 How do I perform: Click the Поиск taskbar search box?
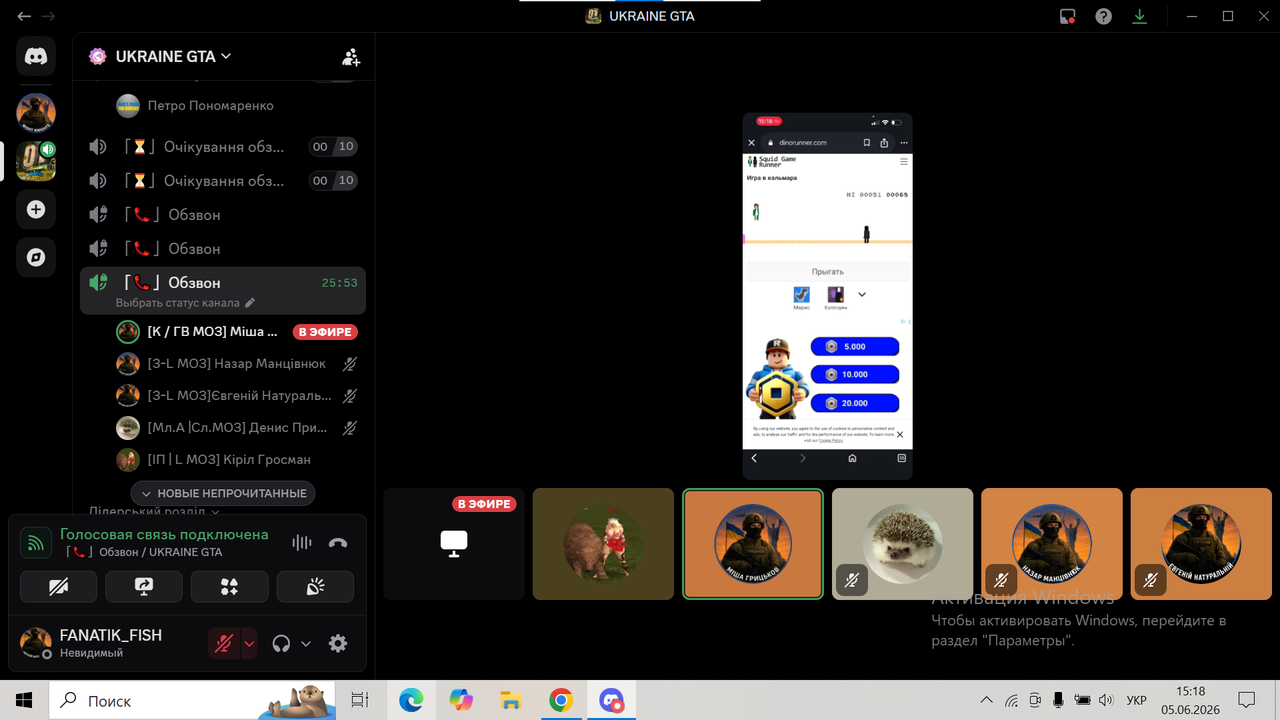coord(191,700)
